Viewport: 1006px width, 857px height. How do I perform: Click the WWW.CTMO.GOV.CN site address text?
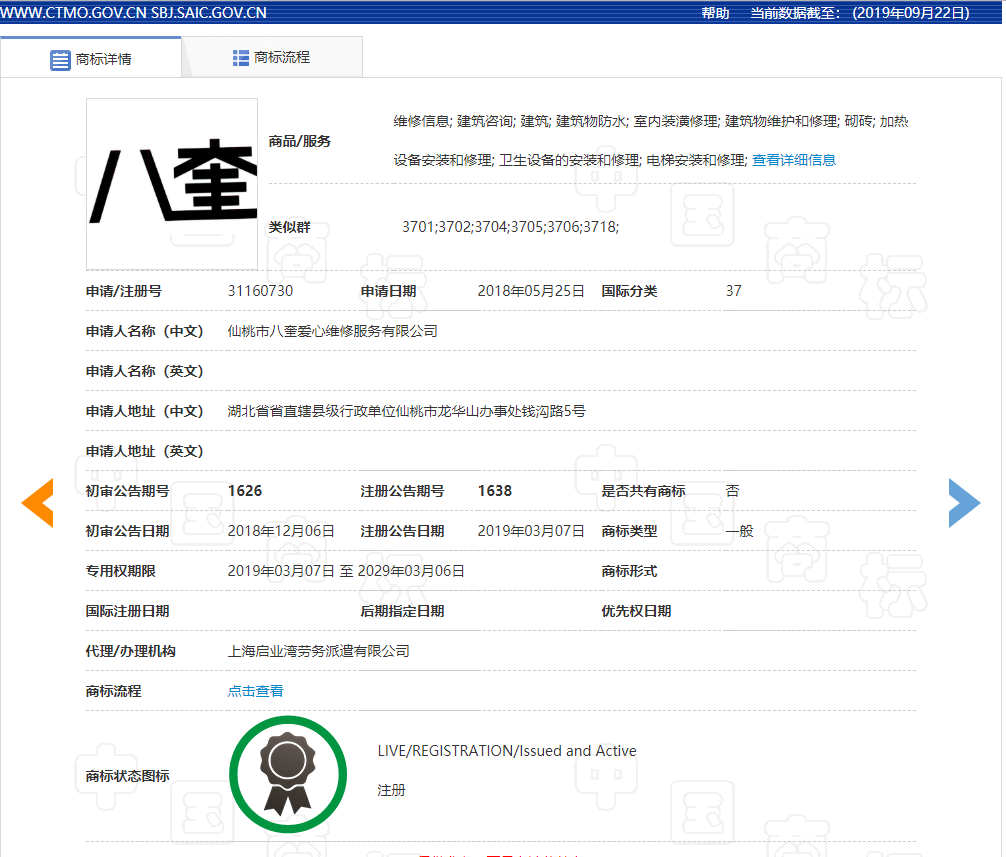[74, 13]
